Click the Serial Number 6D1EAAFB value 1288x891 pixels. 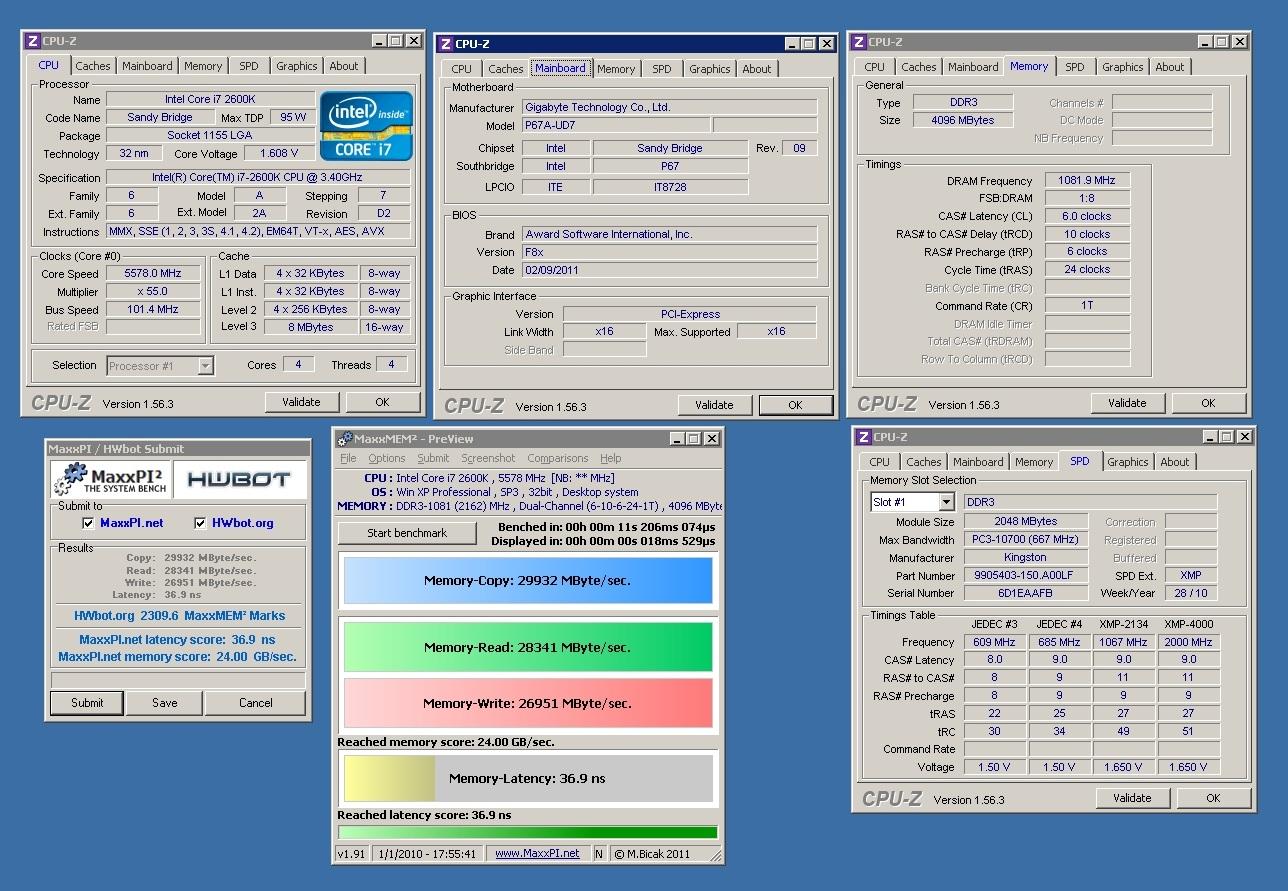[1025, 593]
